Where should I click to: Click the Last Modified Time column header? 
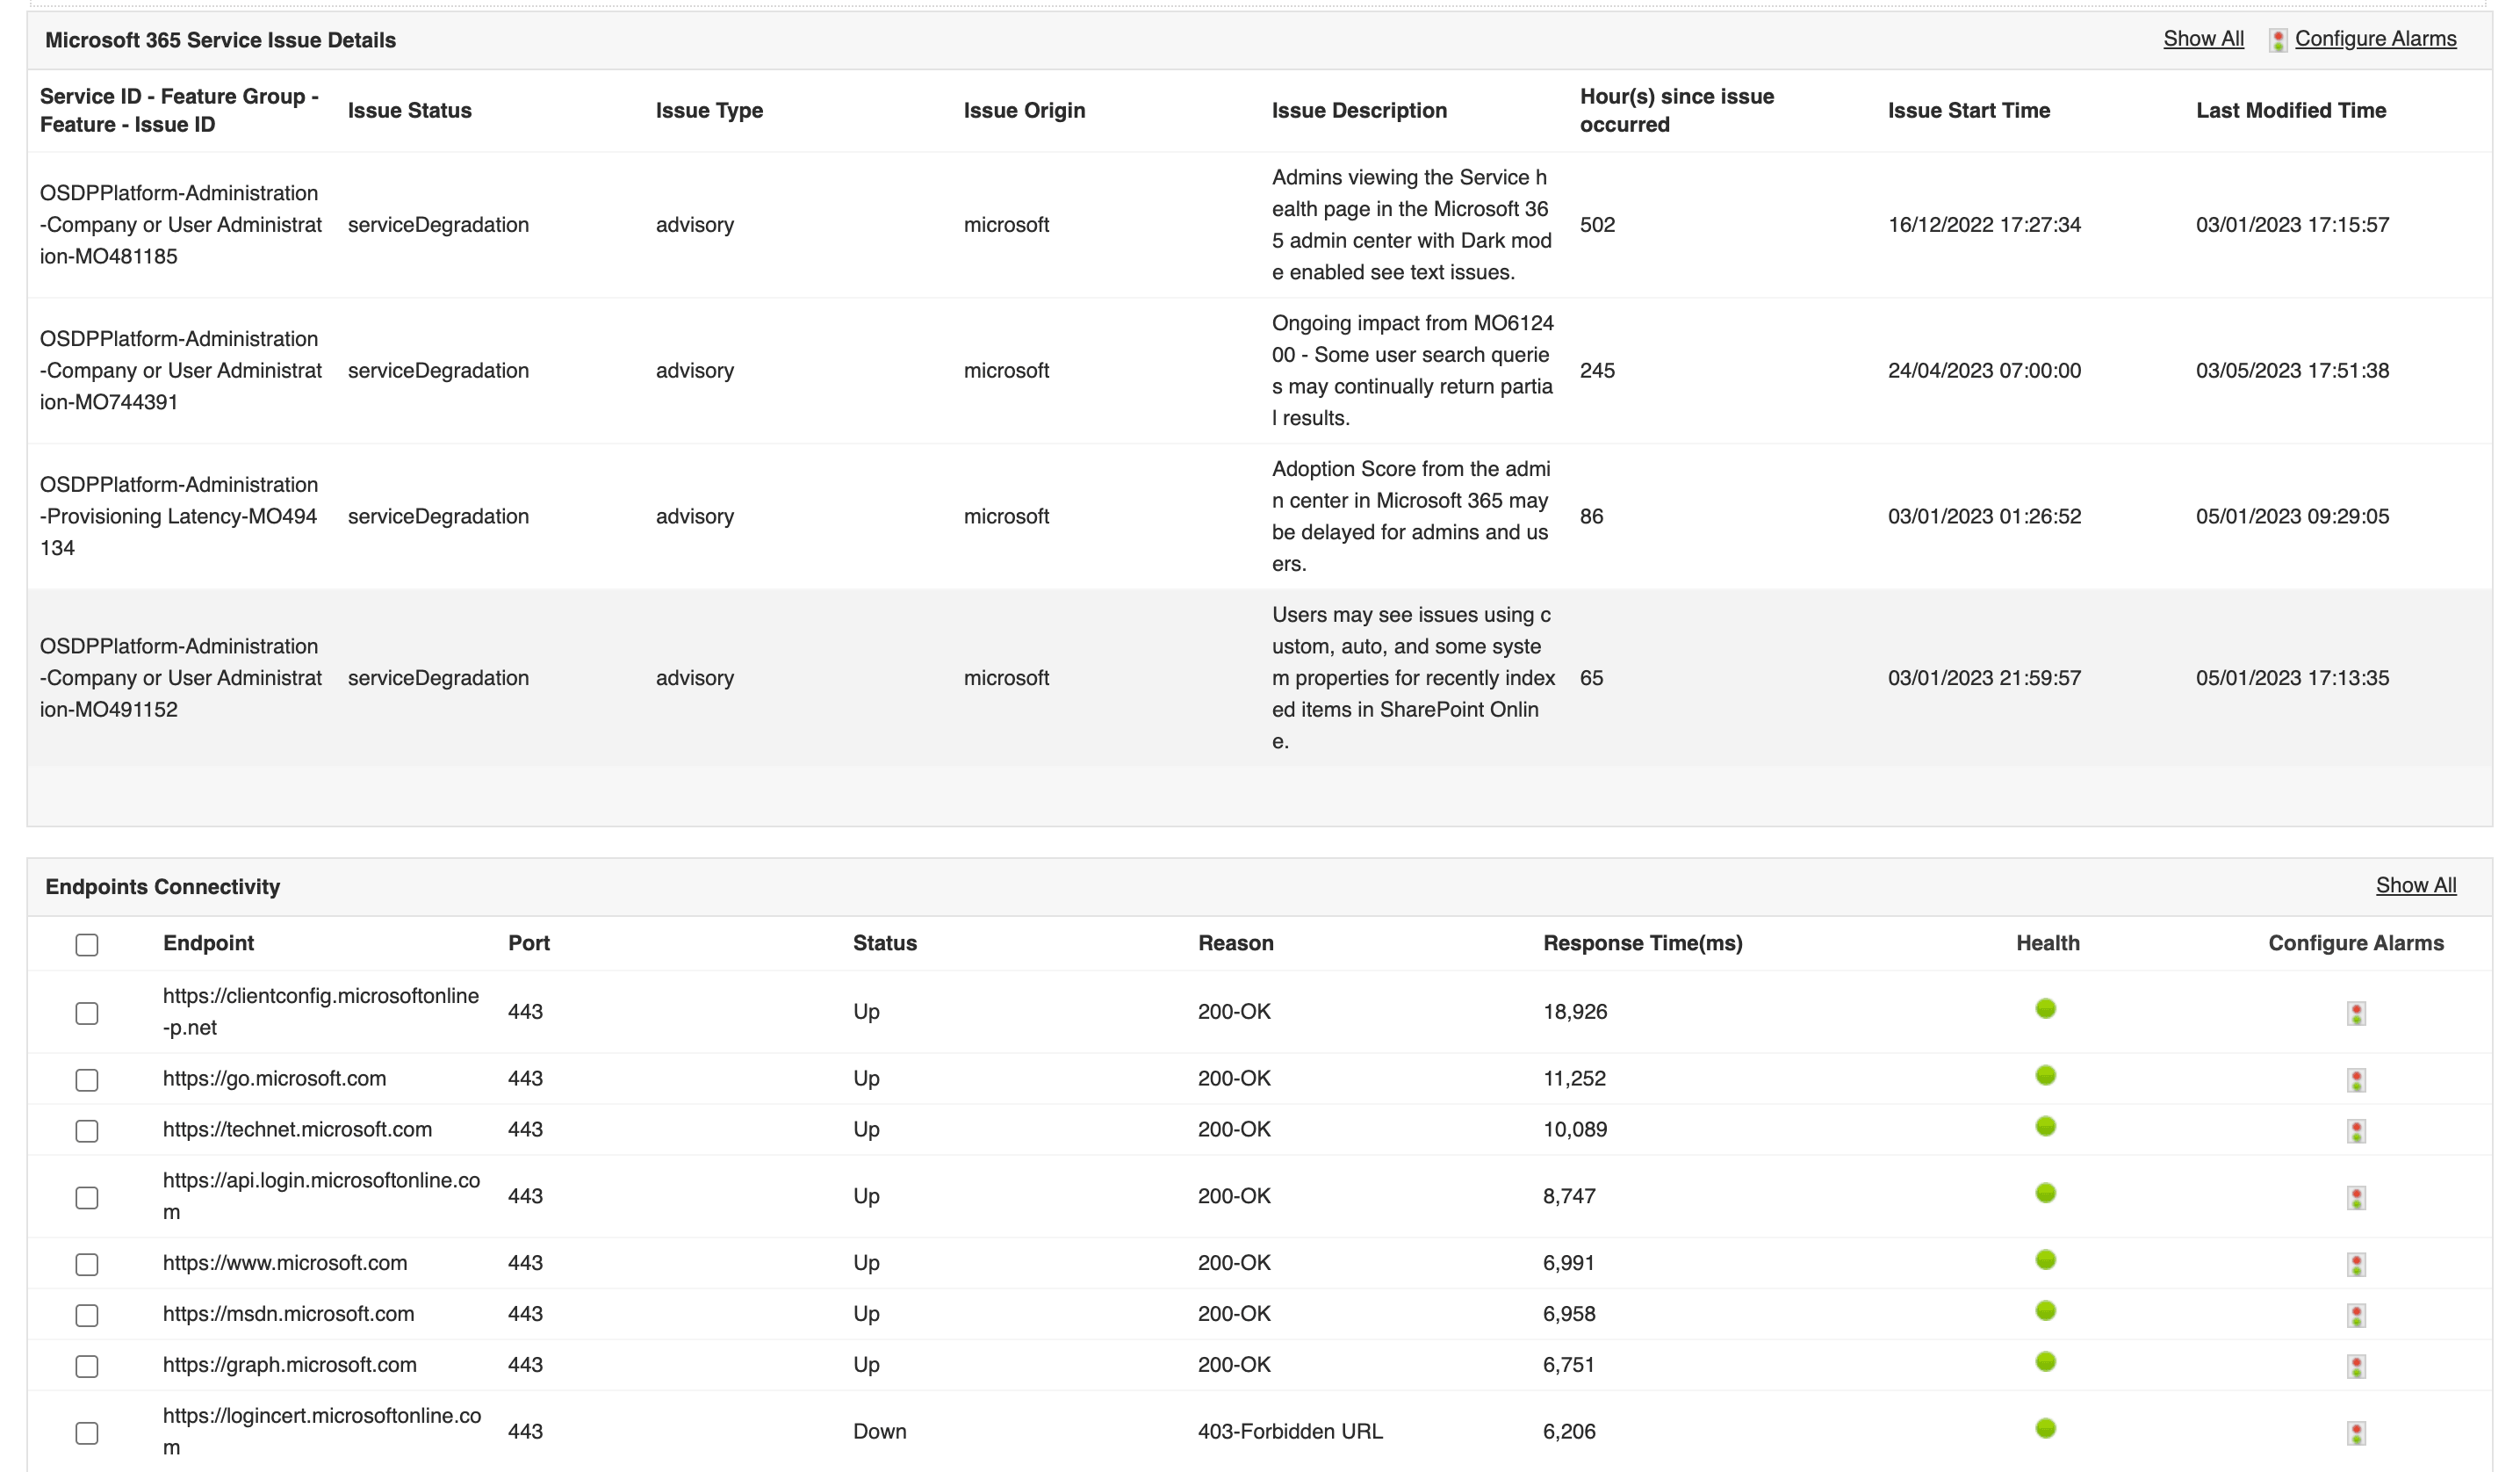2290,110
